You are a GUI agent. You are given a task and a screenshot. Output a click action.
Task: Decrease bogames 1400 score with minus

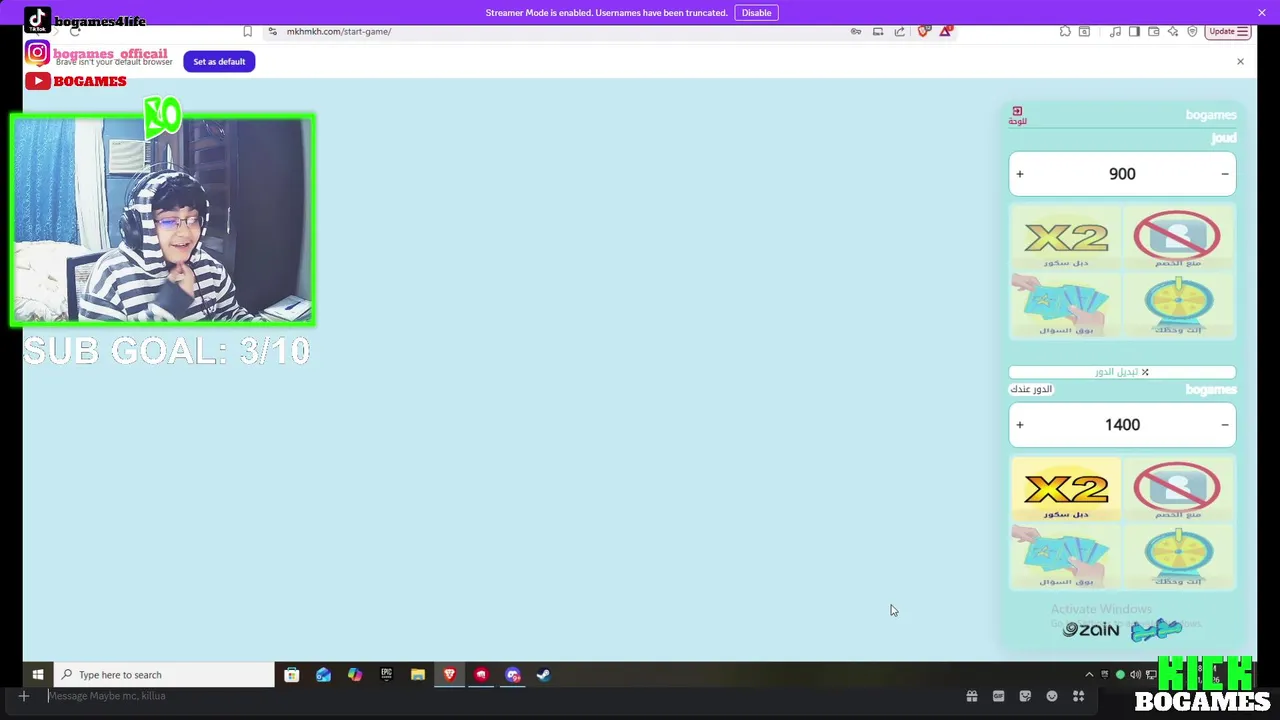pyautogui.click(x=1224, y=425)
